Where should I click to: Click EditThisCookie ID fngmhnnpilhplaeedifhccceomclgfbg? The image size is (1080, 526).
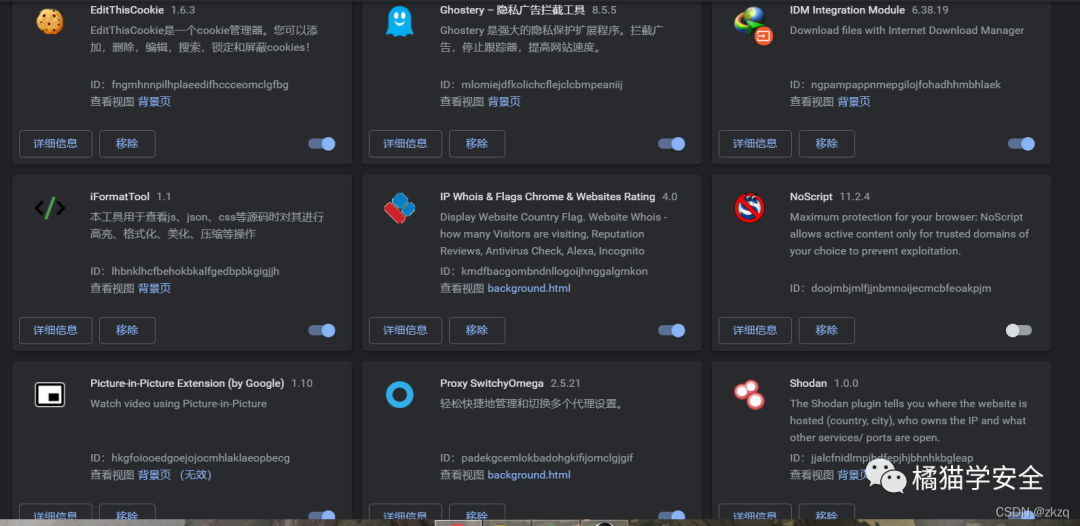[x=200, y=85]
